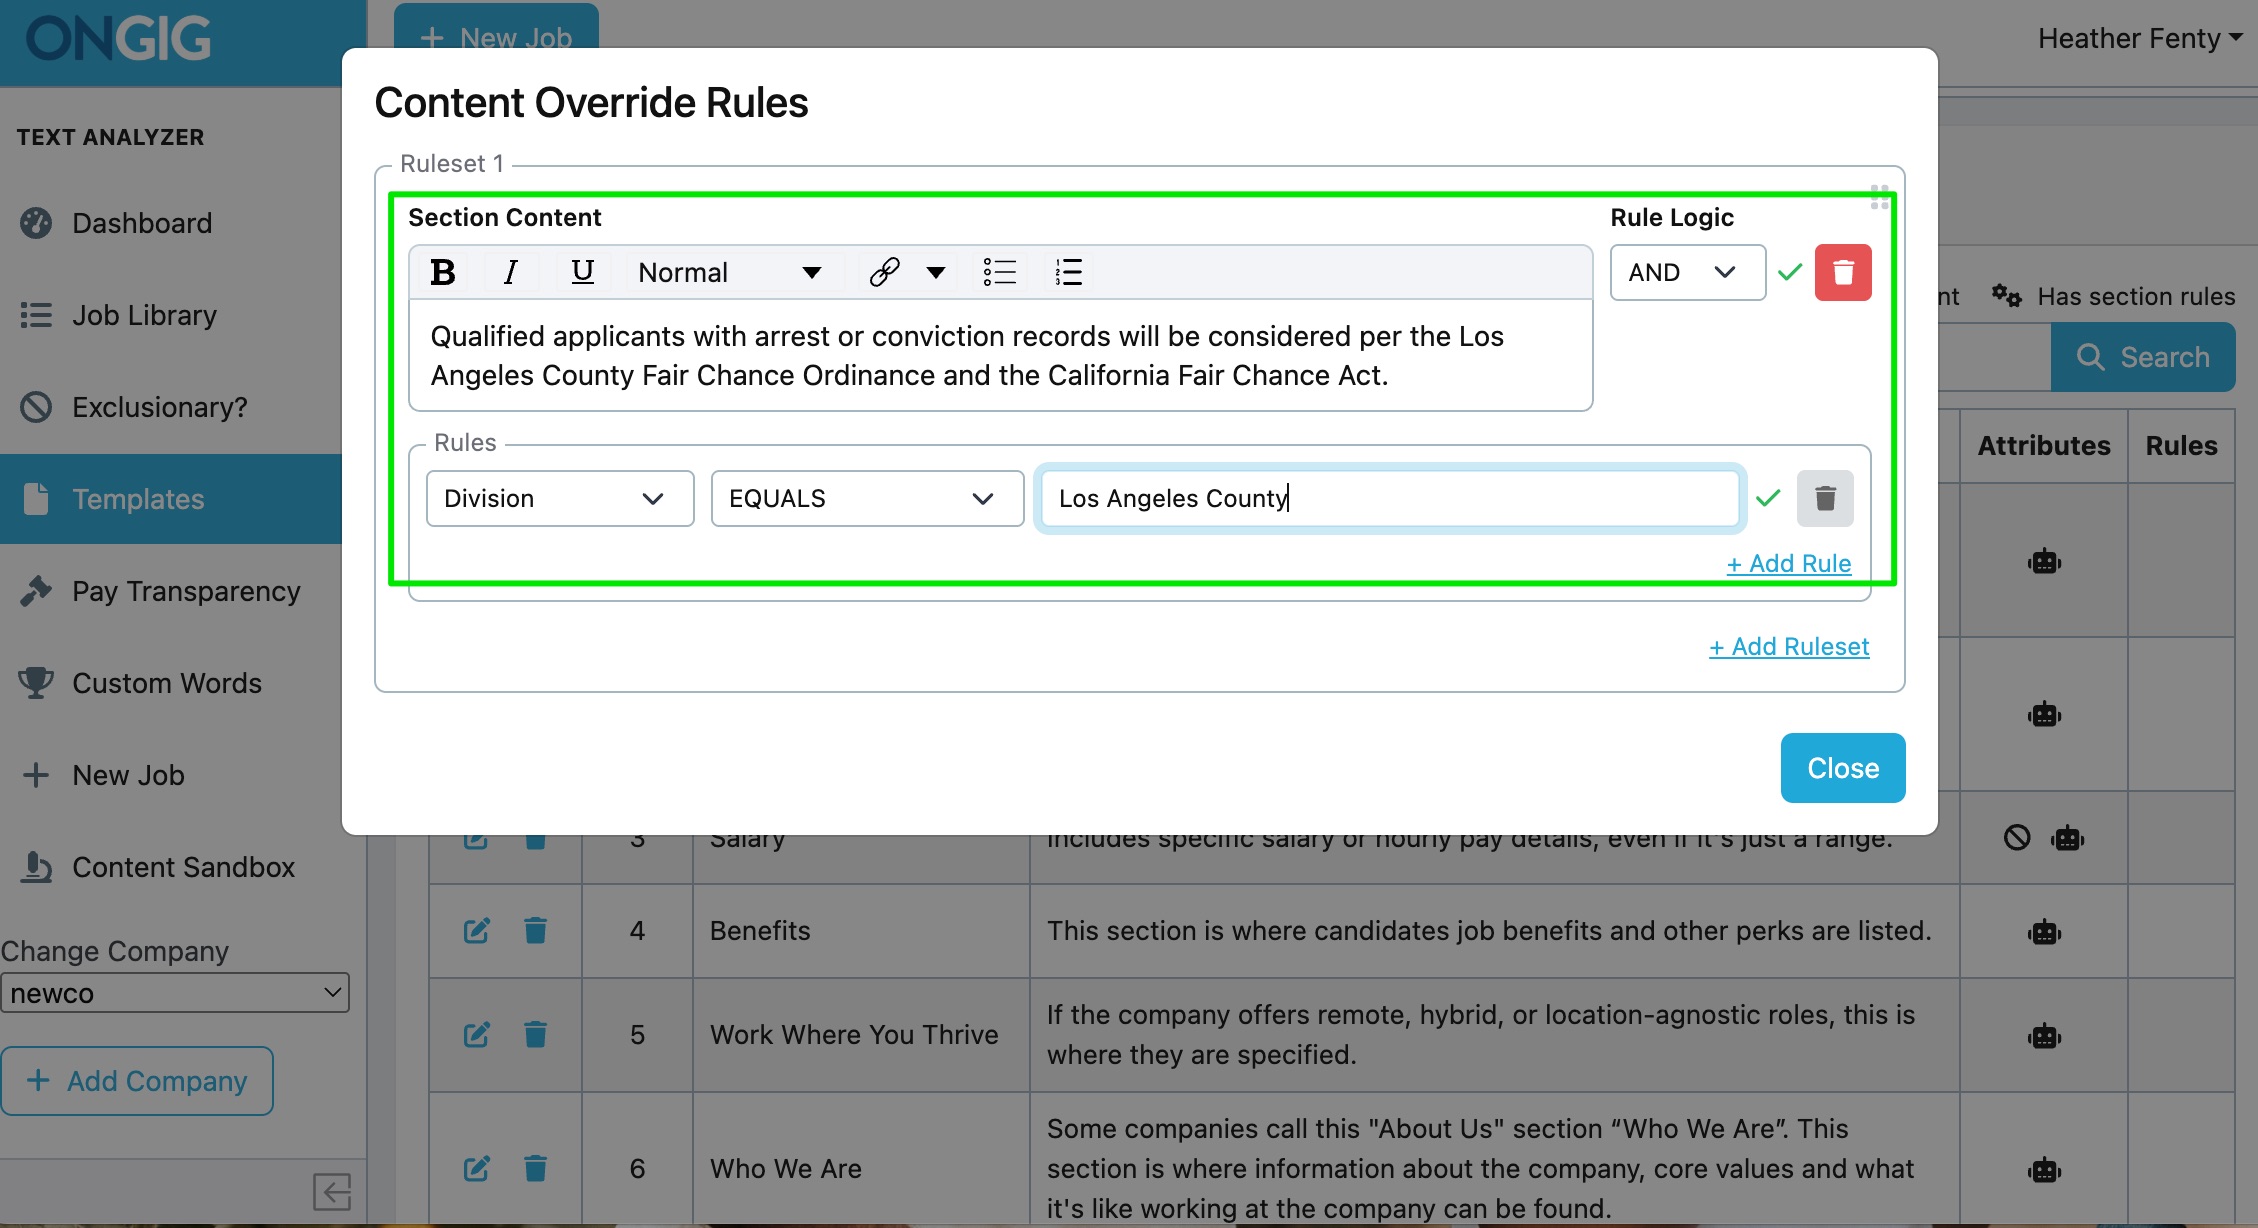The width and height of the screenshot is (2258, 1228).
Task: Delete the Division rule using its trash icon
Action: 1825,498
